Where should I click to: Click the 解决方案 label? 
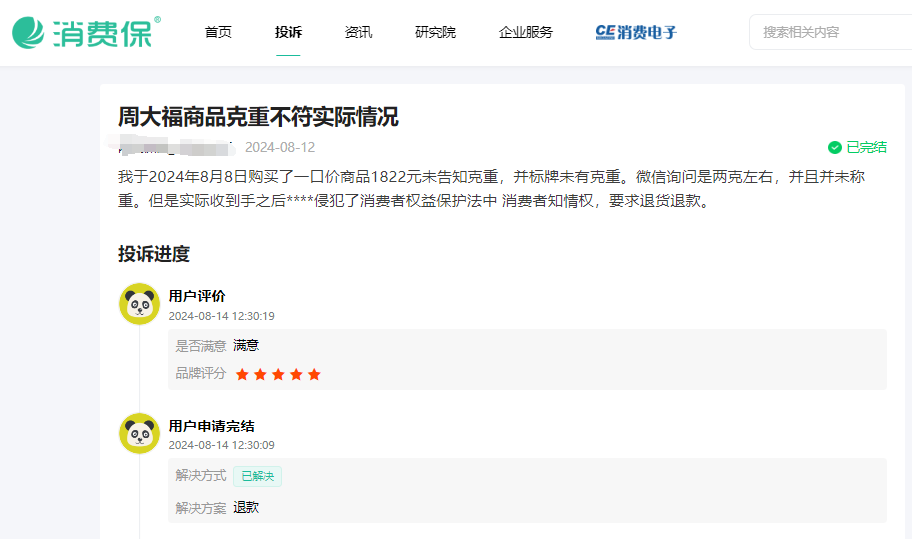(201, 508)
